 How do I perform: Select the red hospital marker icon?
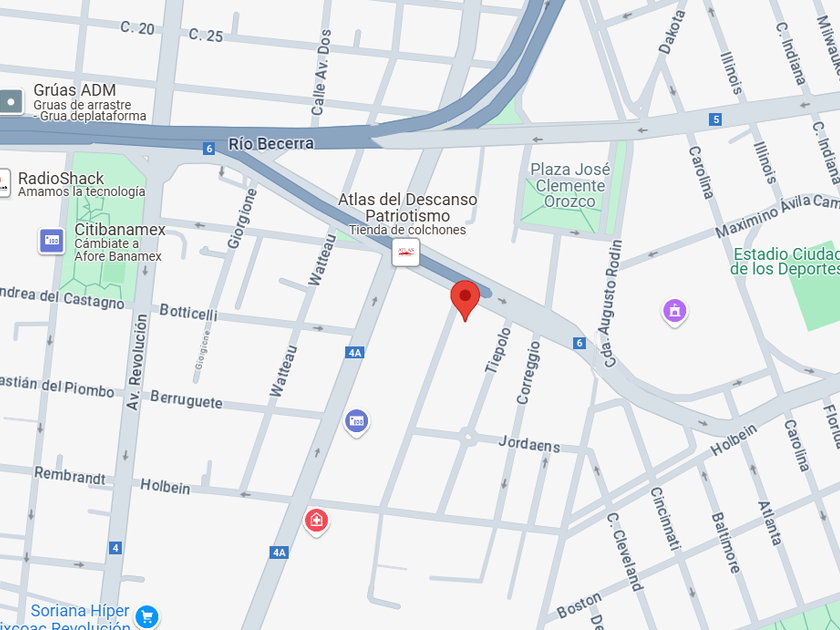coord(316,521)
